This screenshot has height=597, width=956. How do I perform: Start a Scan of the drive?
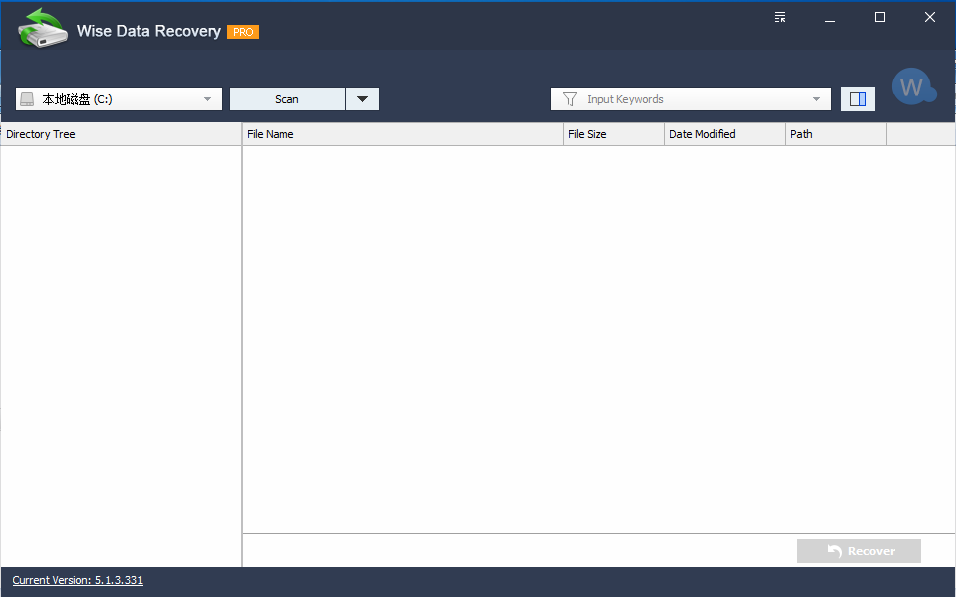pyautogui.click(x=287, y=99)
